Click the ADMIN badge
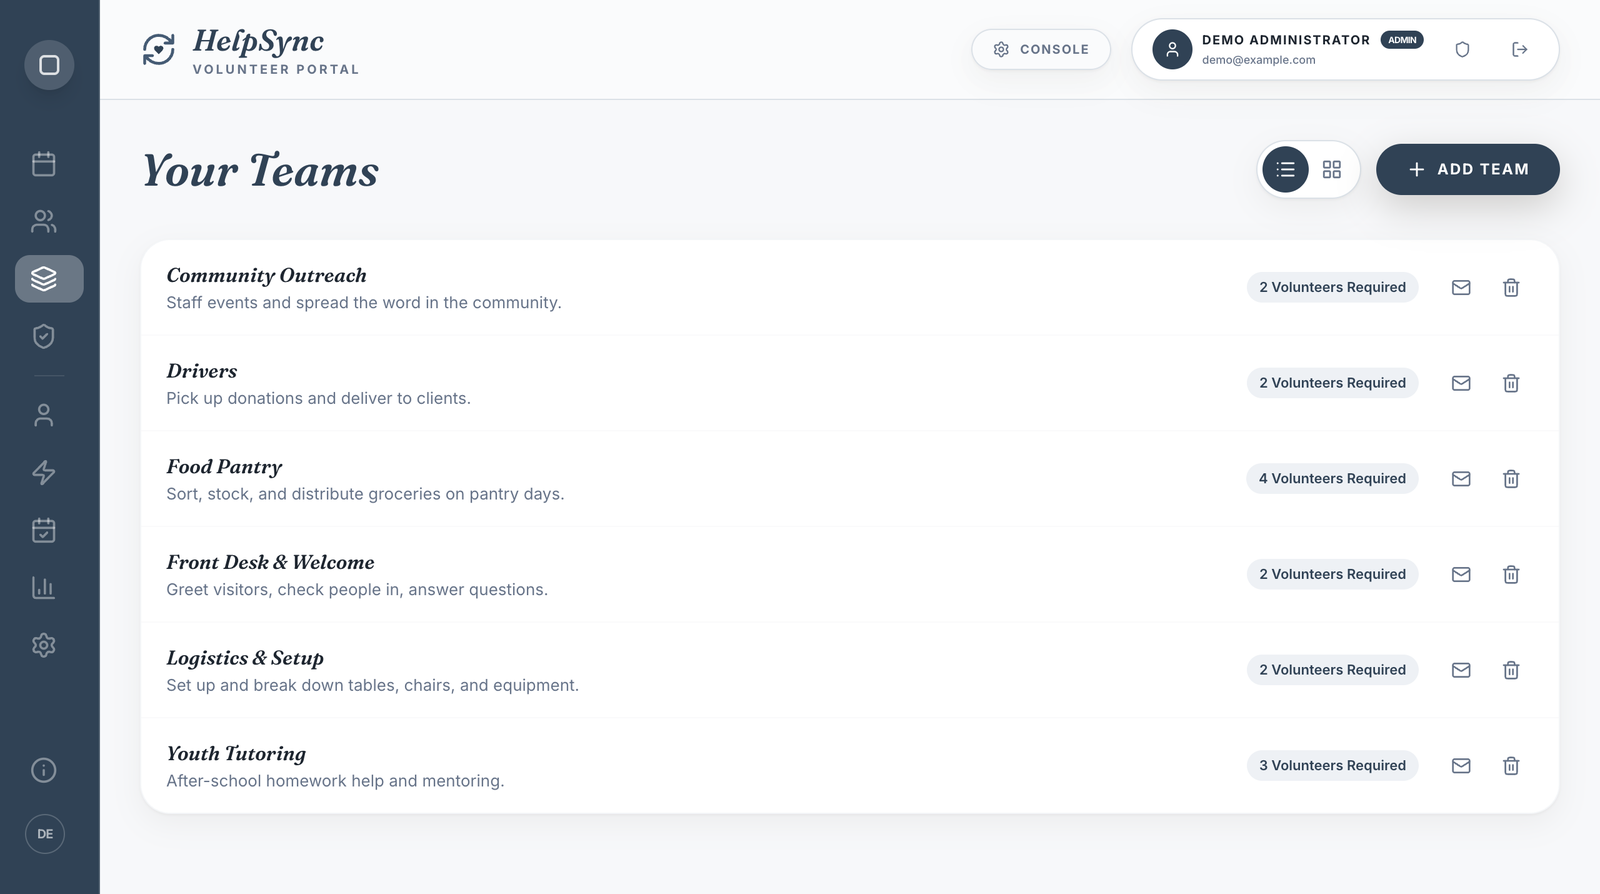The height and width of the screenshot is (894, 1600). click(1402, 40)
